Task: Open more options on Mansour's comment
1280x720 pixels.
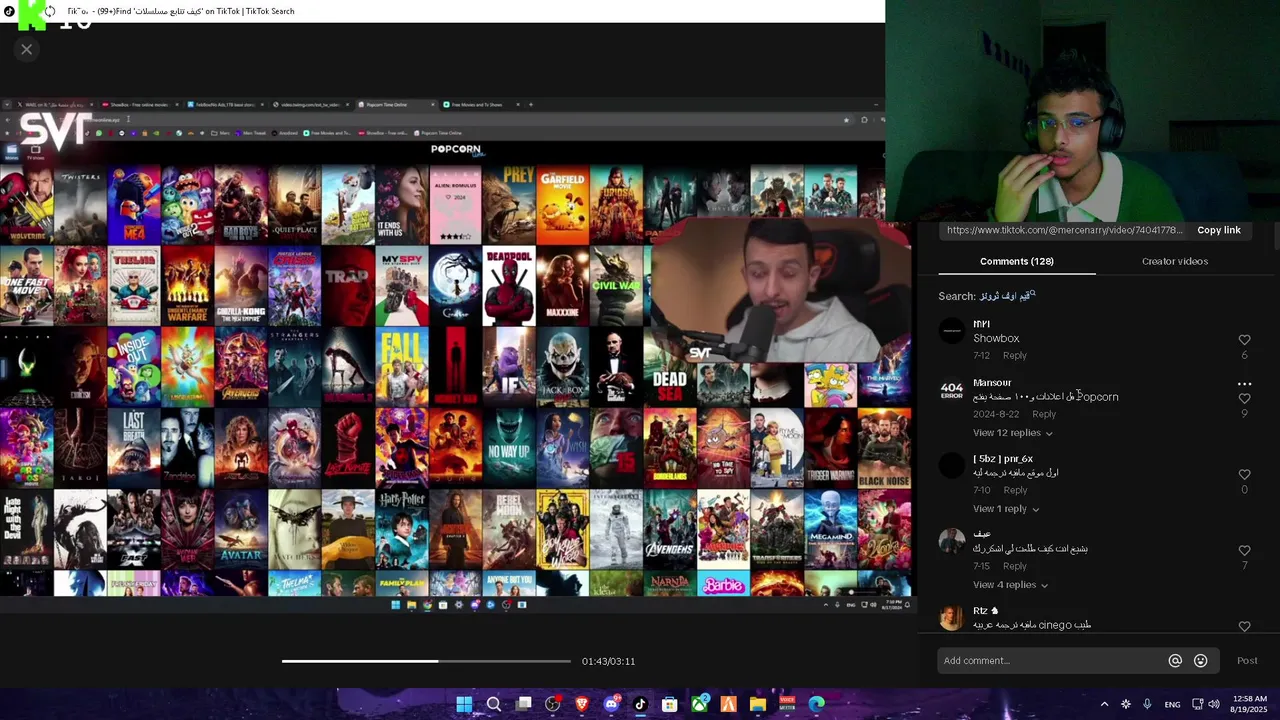Action: pos(1244,383)
